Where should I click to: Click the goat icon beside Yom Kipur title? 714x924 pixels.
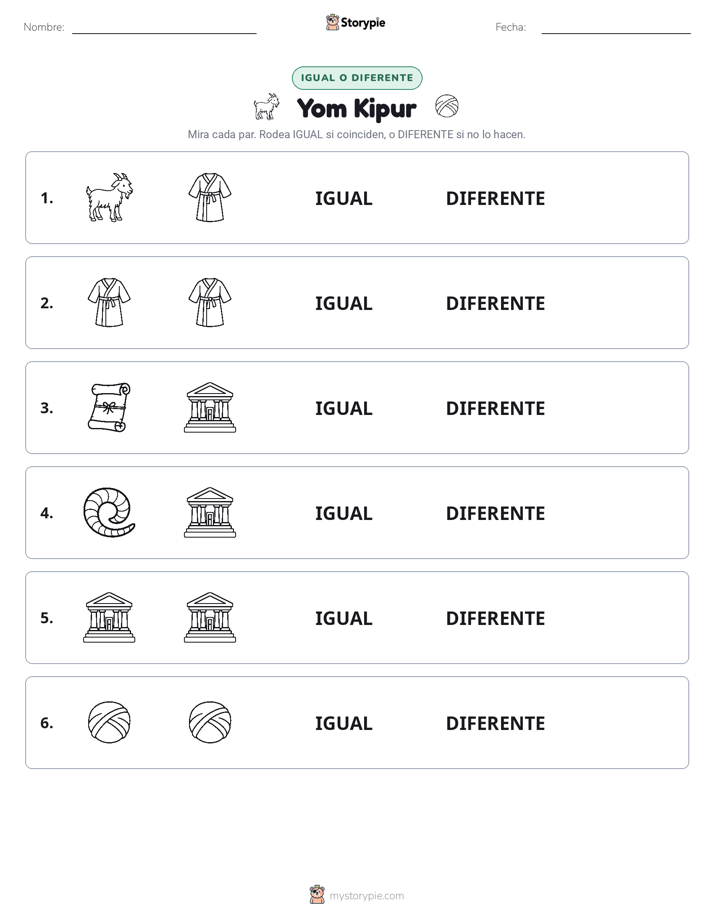coord(267,107)
